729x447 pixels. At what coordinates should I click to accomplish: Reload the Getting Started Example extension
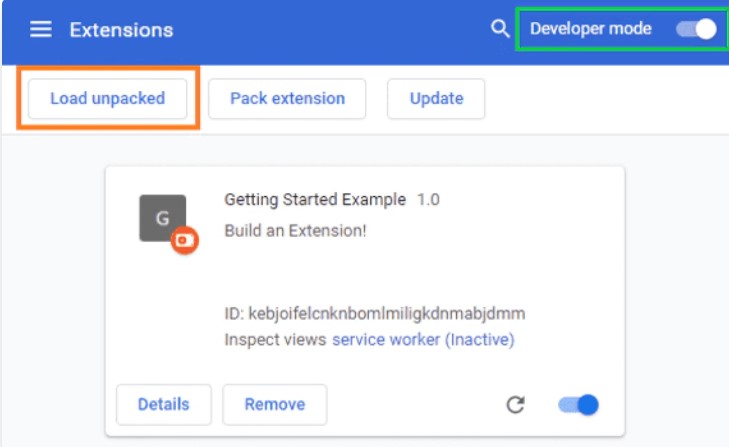(515, 405)
